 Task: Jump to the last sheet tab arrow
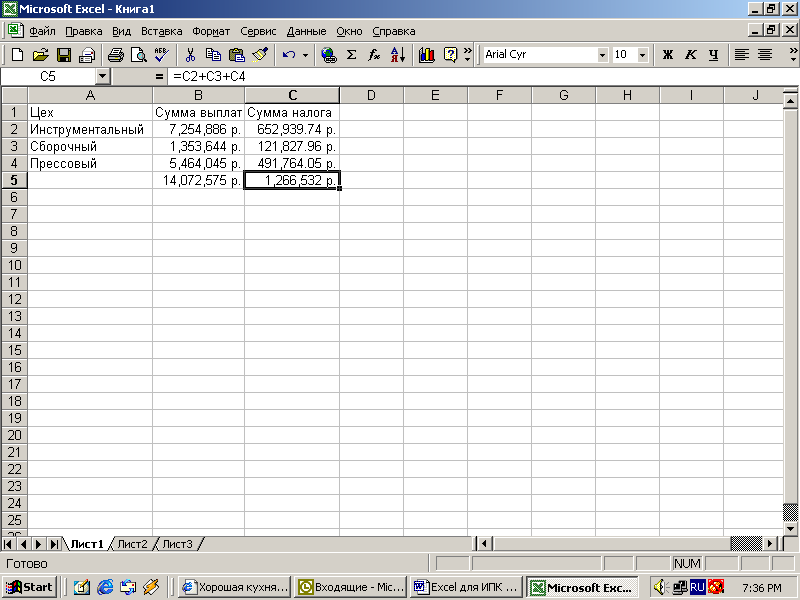click(53, 544)
